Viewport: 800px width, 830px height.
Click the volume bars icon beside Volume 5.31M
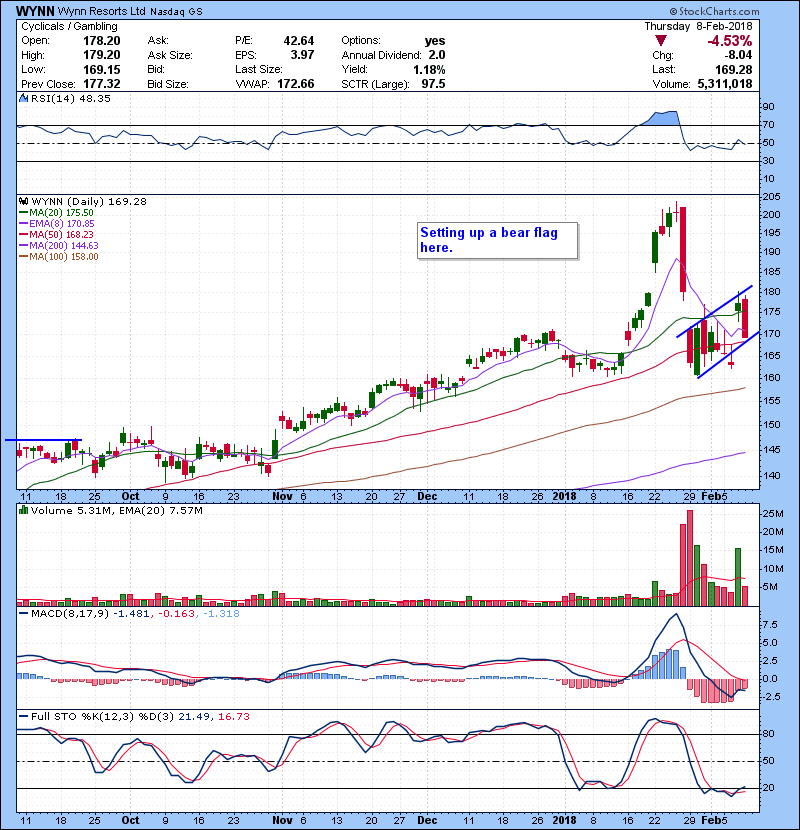pyautogui.click(x=23, y=510)
